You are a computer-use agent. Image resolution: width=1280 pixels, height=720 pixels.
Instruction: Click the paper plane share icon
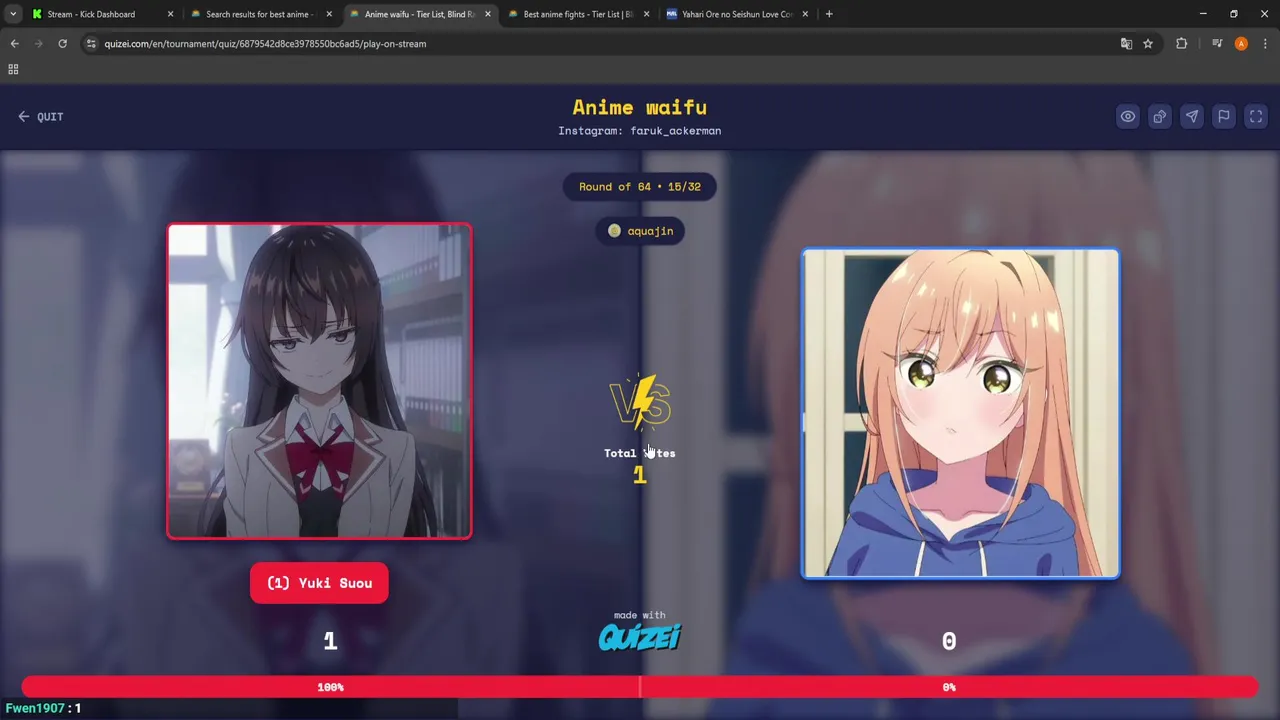tap(1191, 116)
